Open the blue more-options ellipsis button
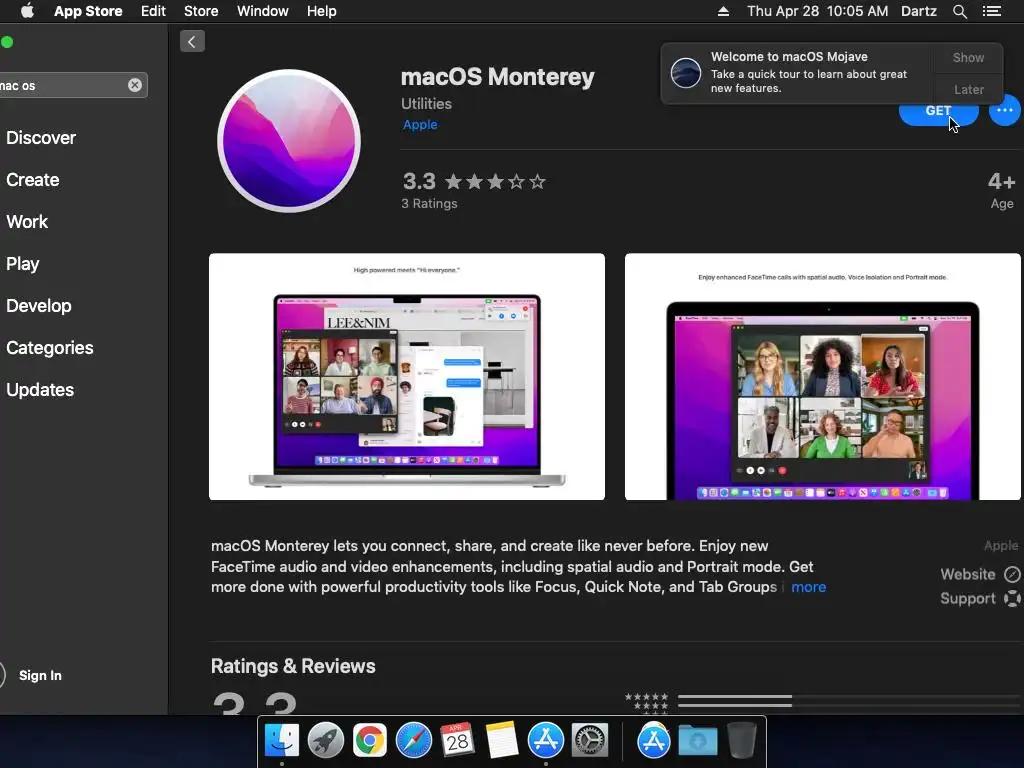 tap(1004, 110)
